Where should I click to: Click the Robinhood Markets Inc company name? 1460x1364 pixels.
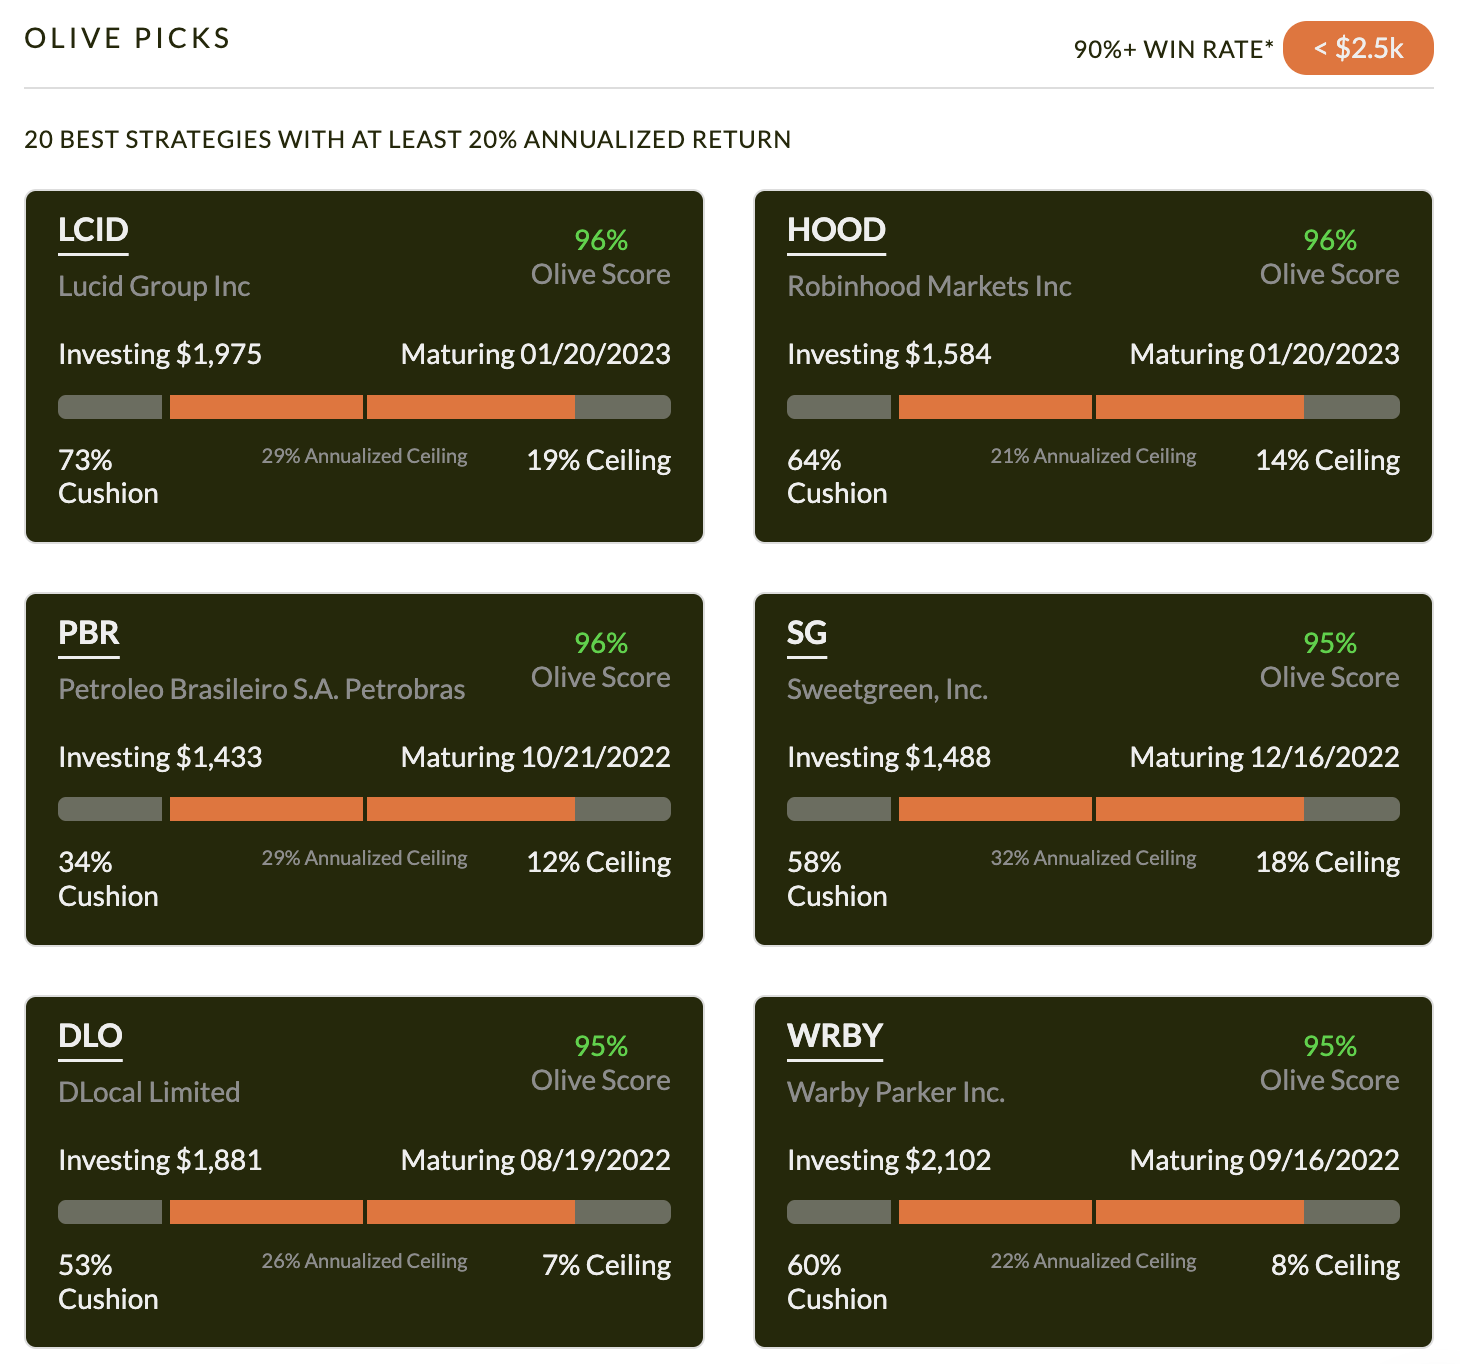click(x=929, y=287)
